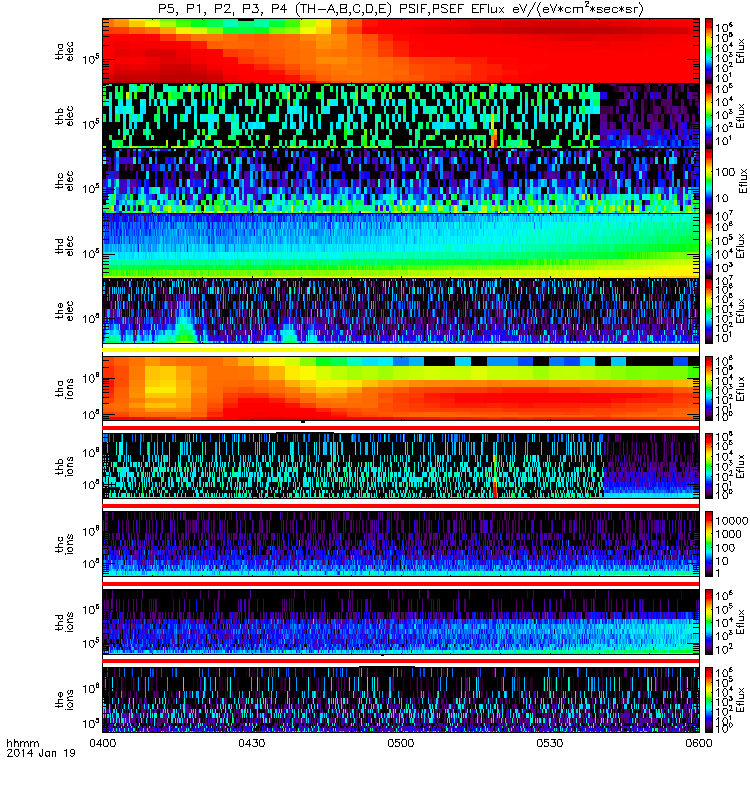Click the Eflux label beside tha elec color bar
This screenshot has width=750, height=800.
(x=742, y=51)
